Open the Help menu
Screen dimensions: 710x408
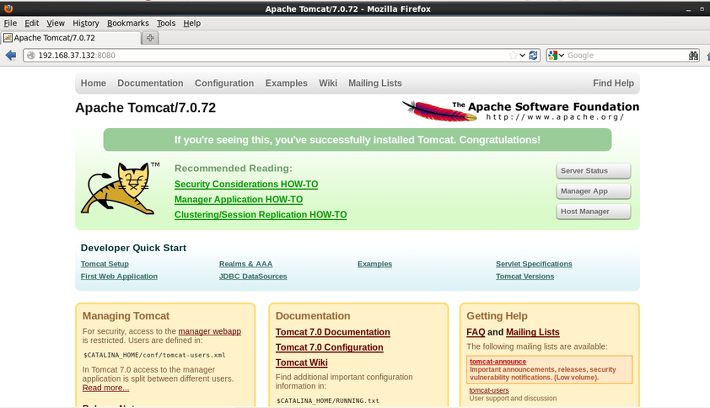(x=192, y=23)
